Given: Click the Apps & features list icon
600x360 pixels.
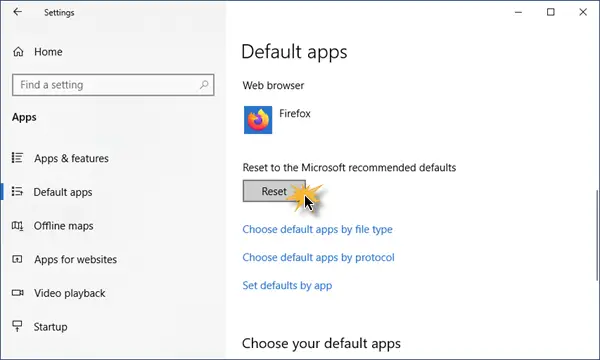Looking at the screenshot, I should coord(17,158).
